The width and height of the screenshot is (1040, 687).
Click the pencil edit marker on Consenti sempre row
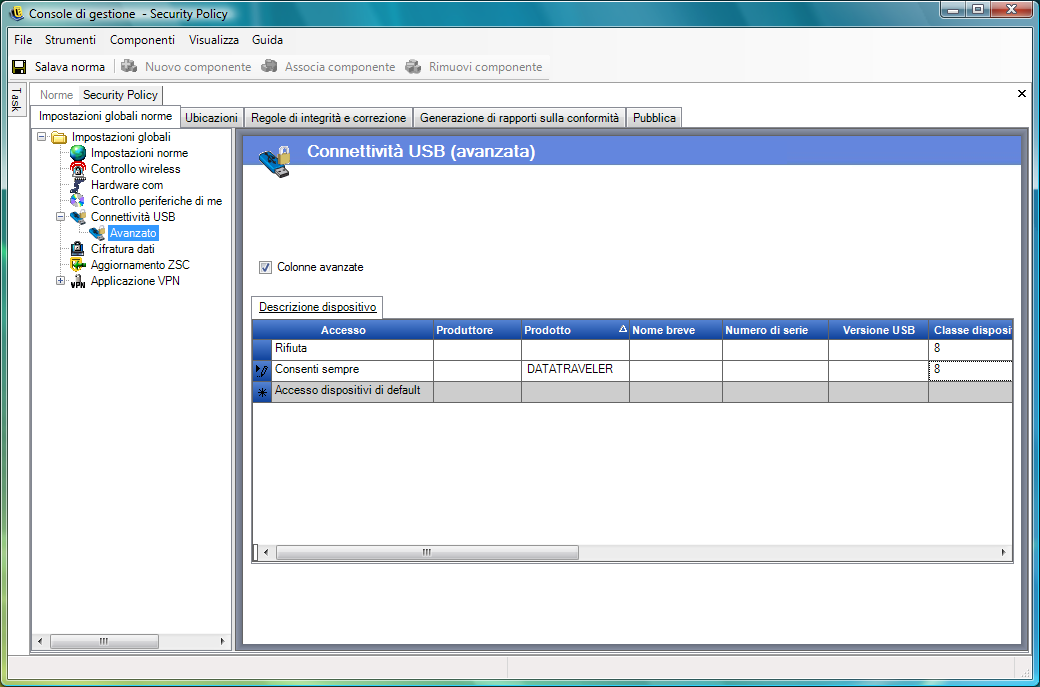(262, 371)
